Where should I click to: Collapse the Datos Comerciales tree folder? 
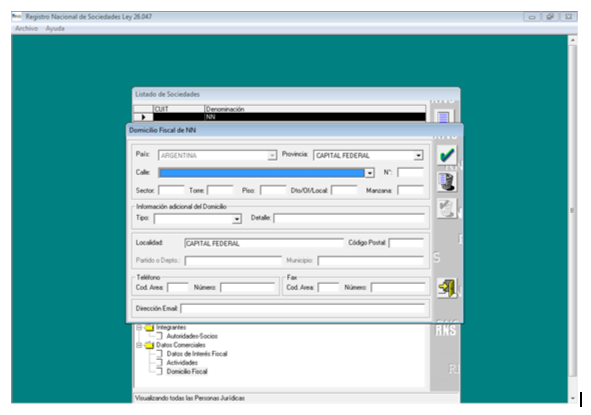[139, 345]
